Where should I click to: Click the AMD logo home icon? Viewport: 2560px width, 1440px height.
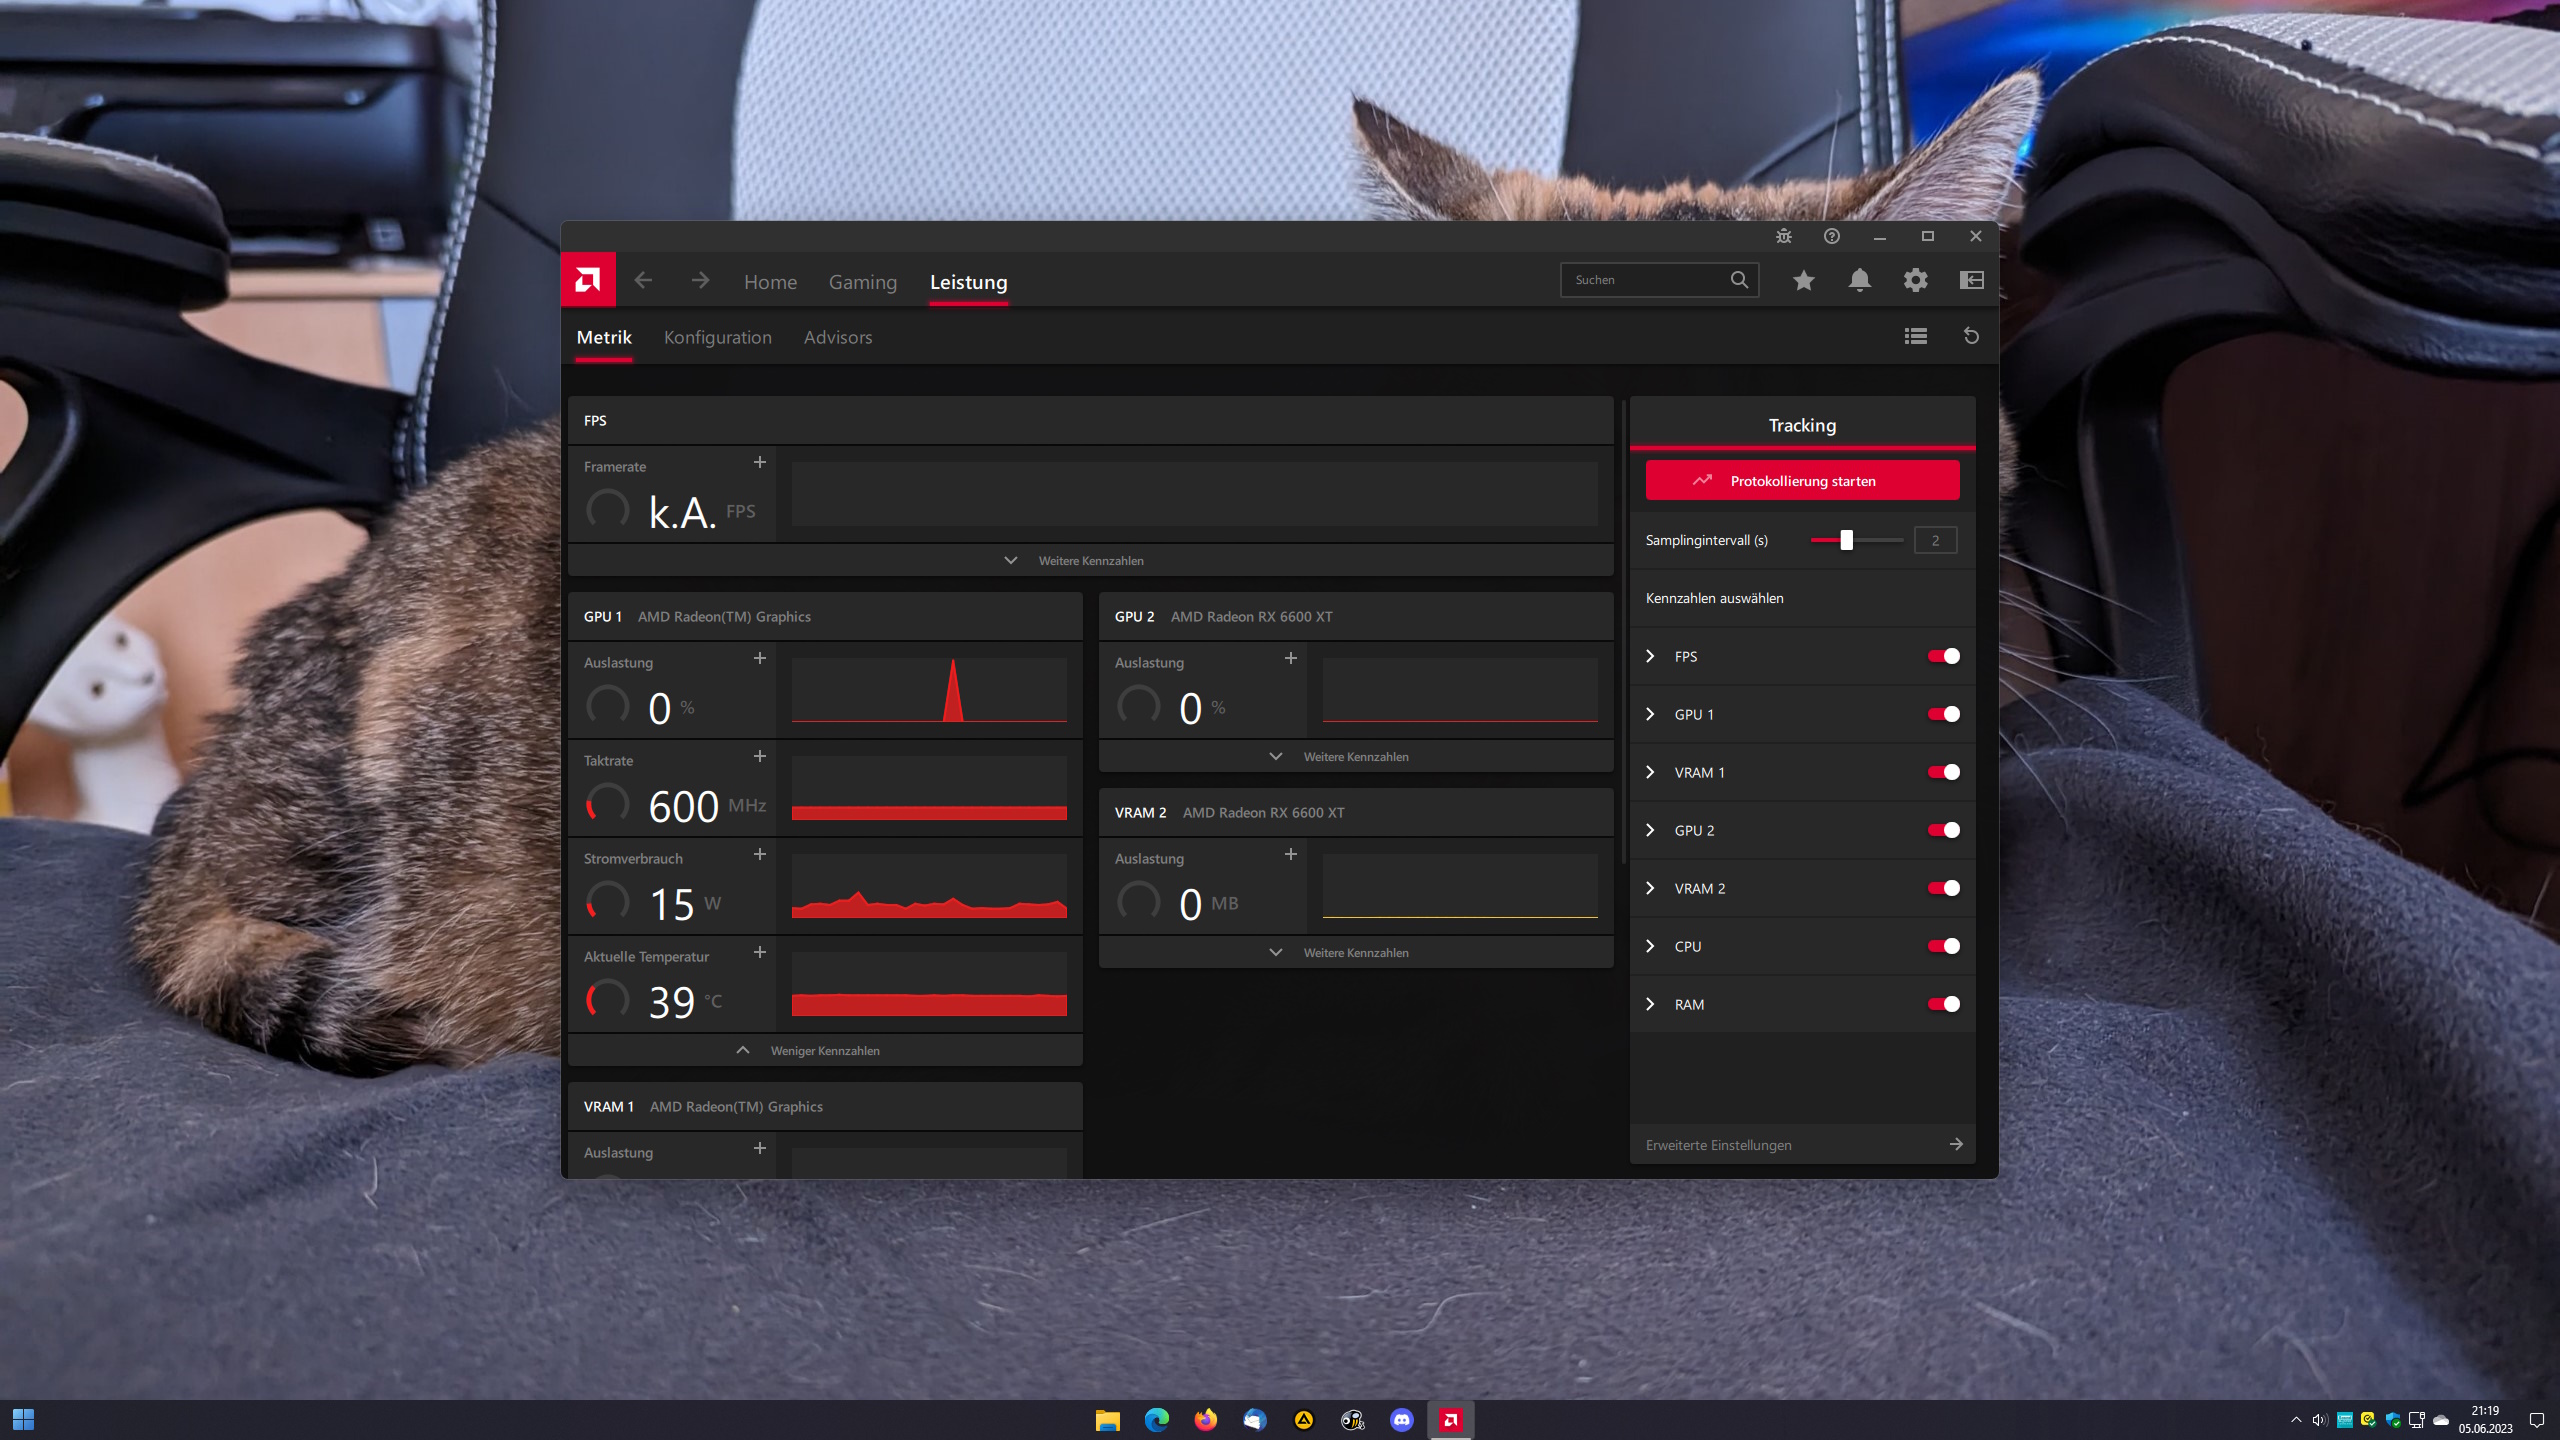(588, 280)
